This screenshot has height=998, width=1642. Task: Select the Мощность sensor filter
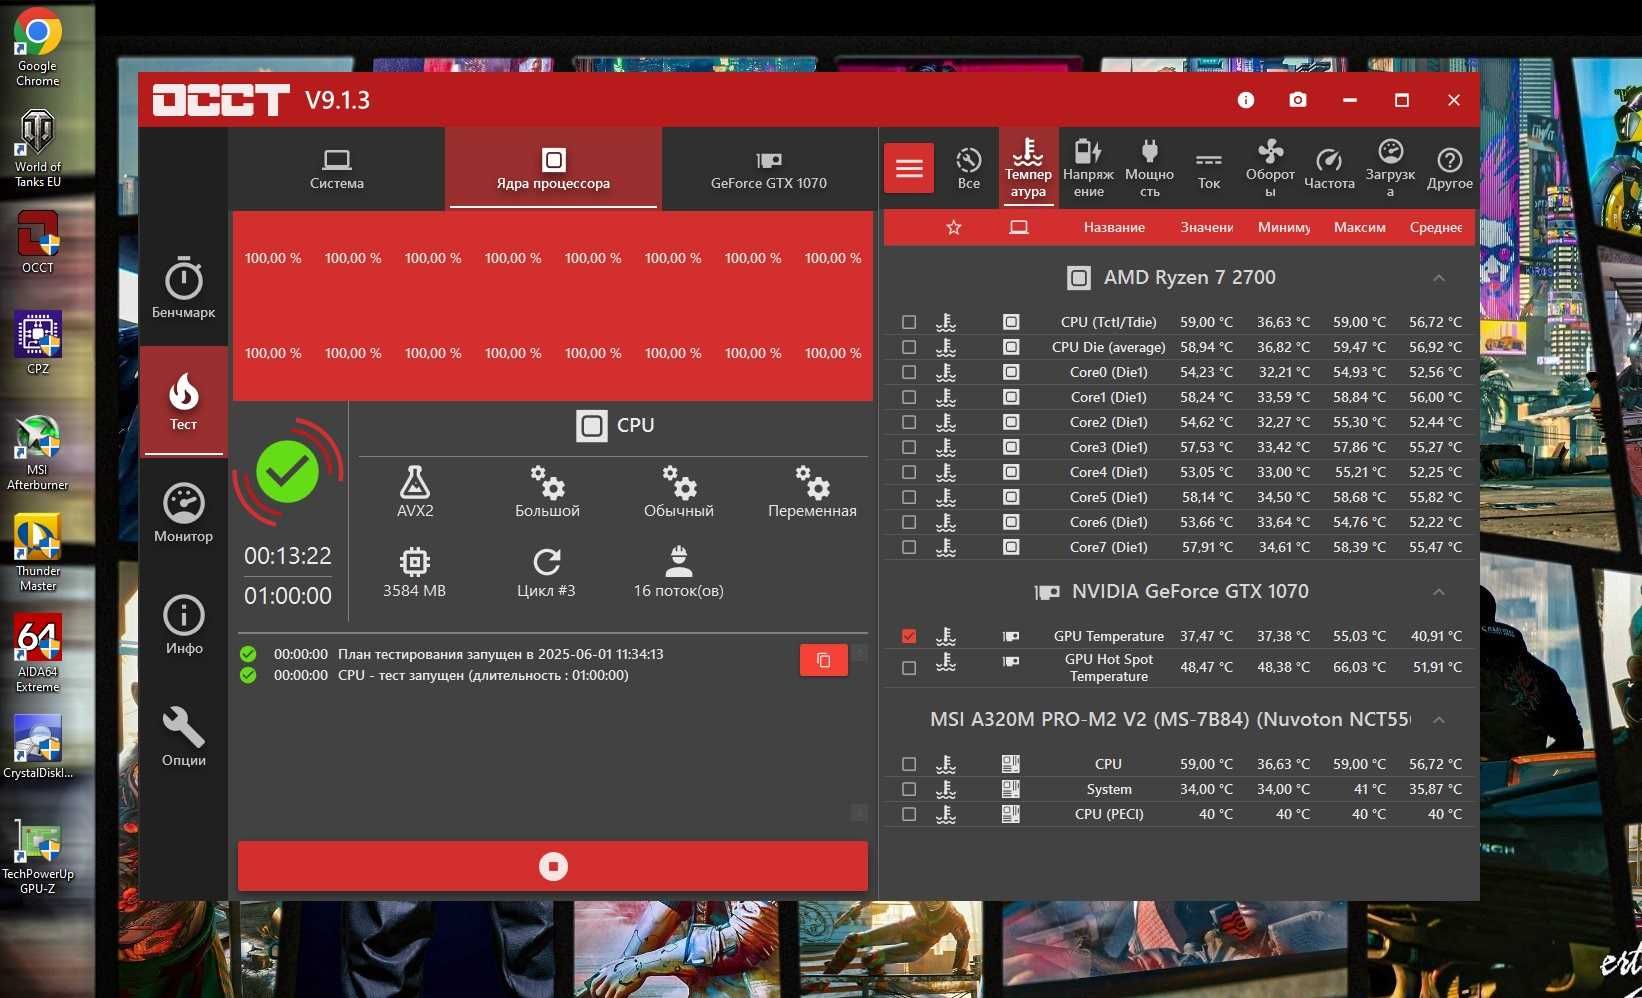pos(1150,168)
